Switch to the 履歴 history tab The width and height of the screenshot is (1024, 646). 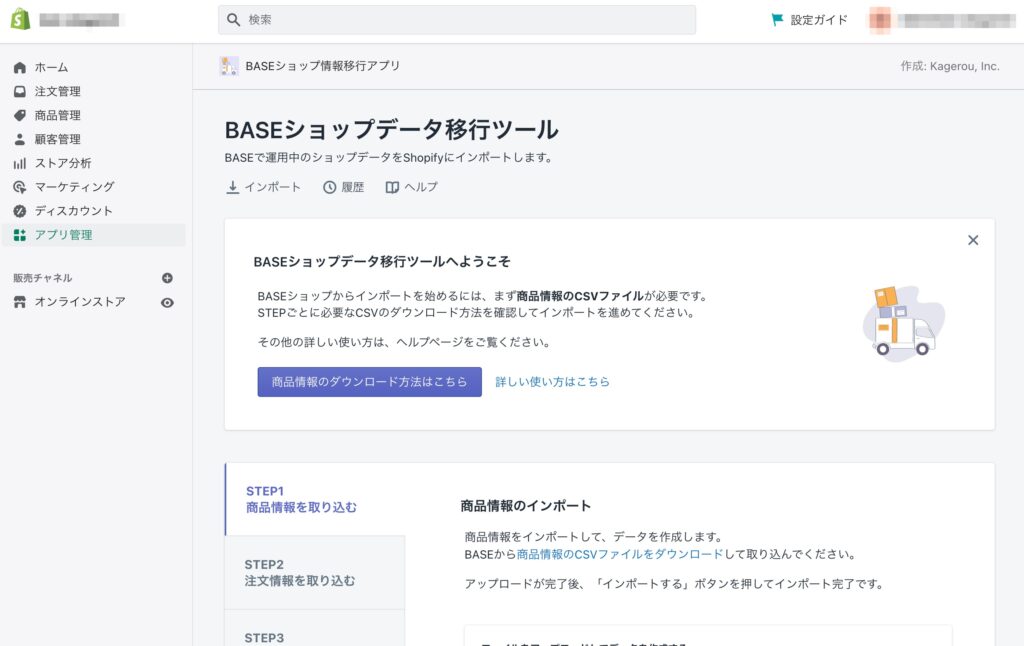pyautogui.click(x=344, y=187)
